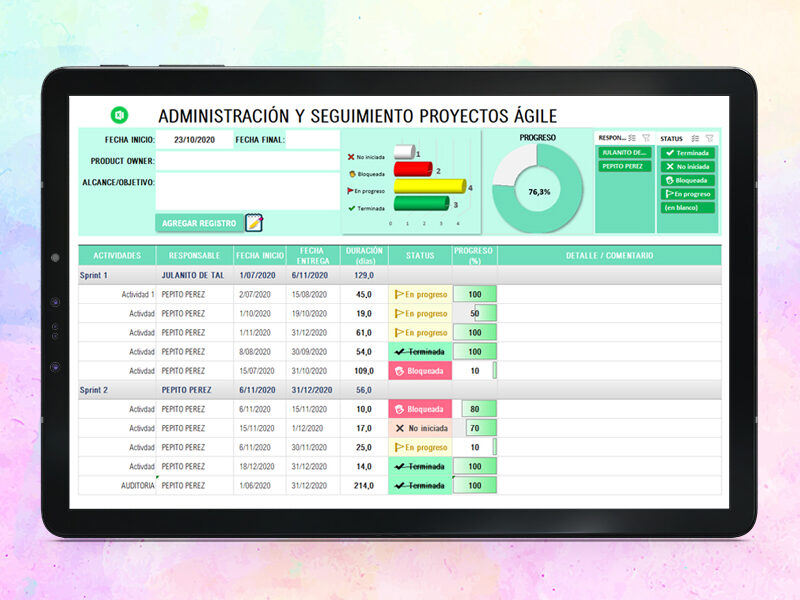Select the JULANITO DE TAL cell in Sprint 1 row
The height and width of the screenshot is (600, 800).
(x=193, y=276)
